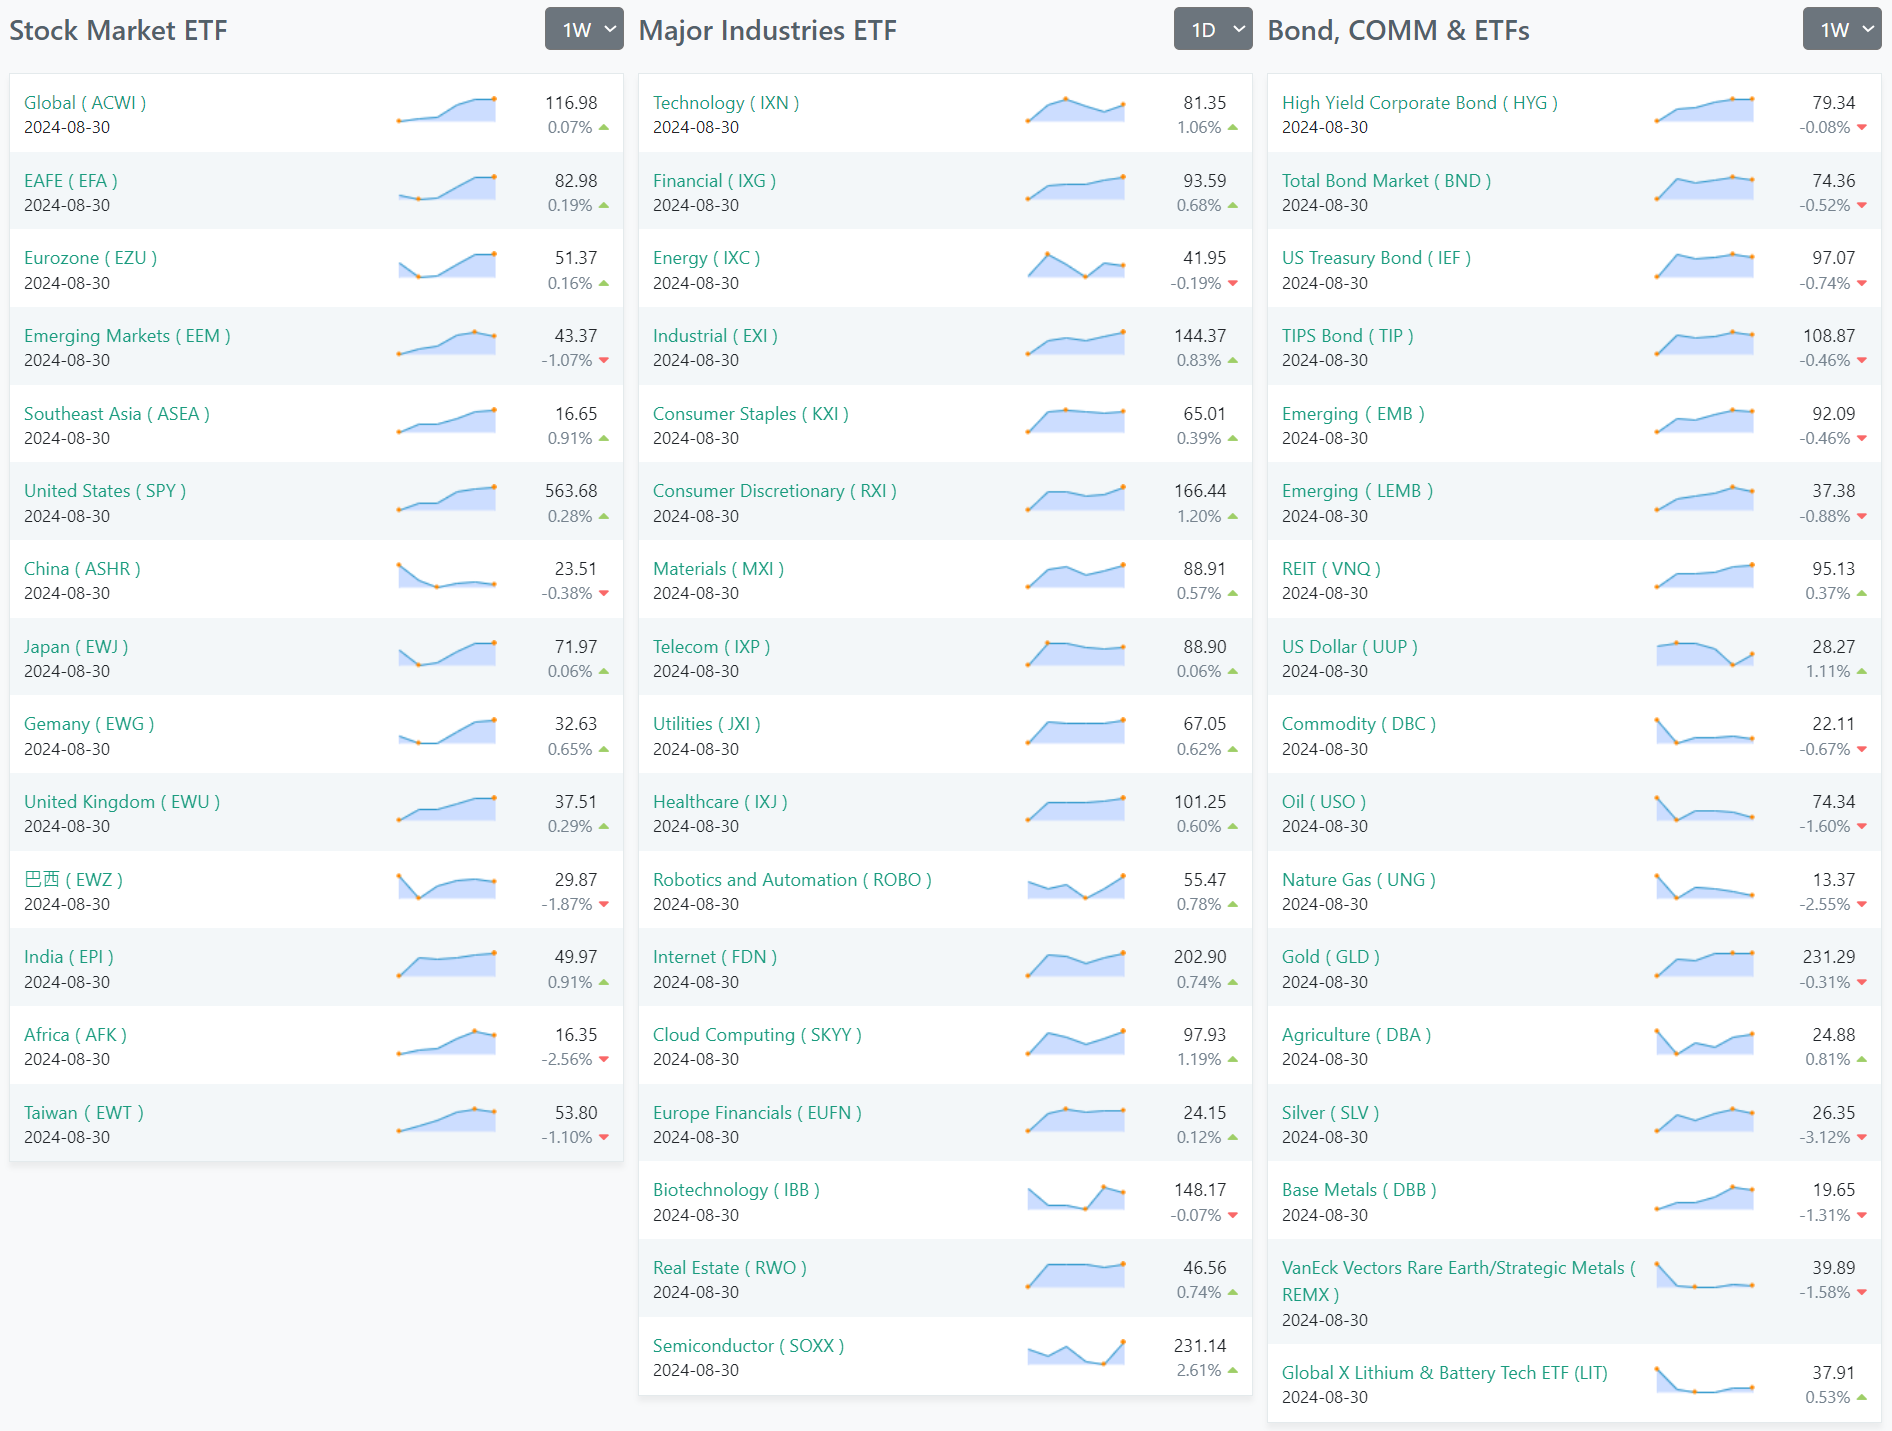Click the Africa ( AFK ) sparkline chart
The width and height of the screenshot is (1892, 1431).
tap(447, 1042)
